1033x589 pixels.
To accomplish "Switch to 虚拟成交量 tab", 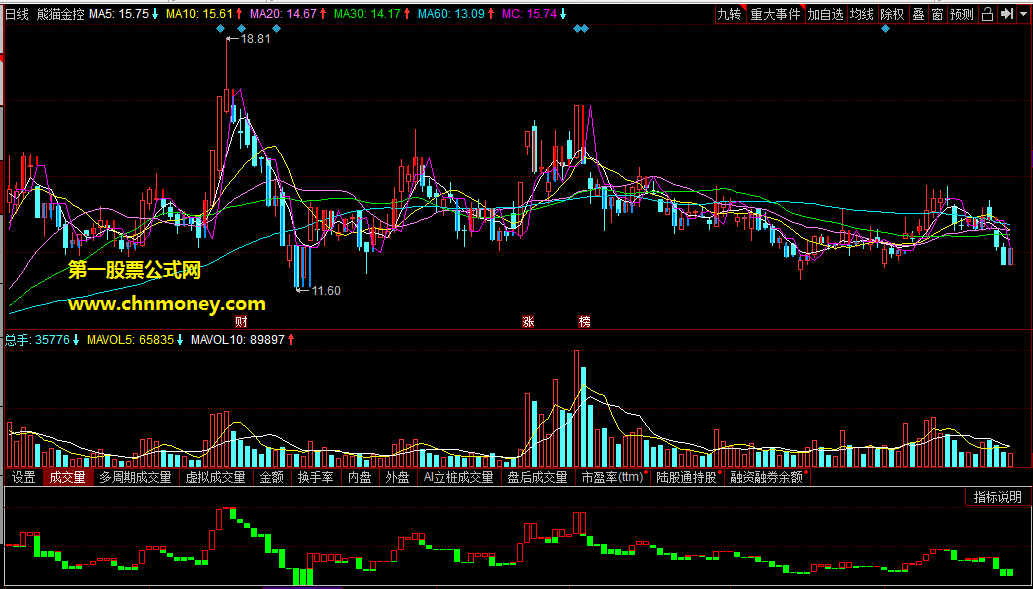I will (x=215, y=477).
